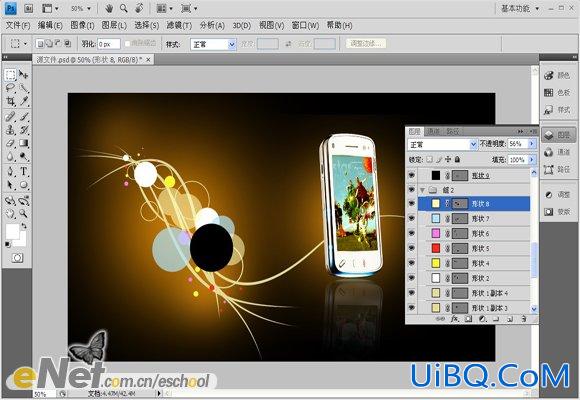The image size is (580, 400).
Task: Select the Pen tool
Action: pyautogui.click(x=10, y=171)
